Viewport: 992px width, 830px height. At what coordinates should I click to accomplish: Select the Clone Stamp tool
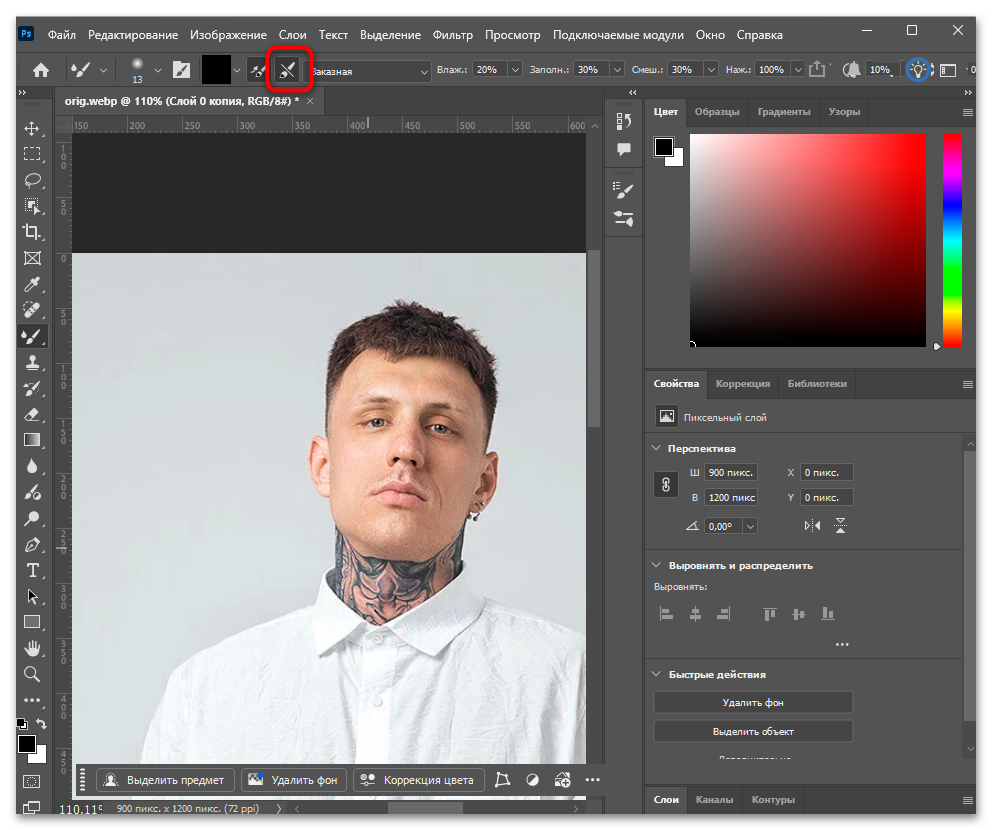(32, 362)
